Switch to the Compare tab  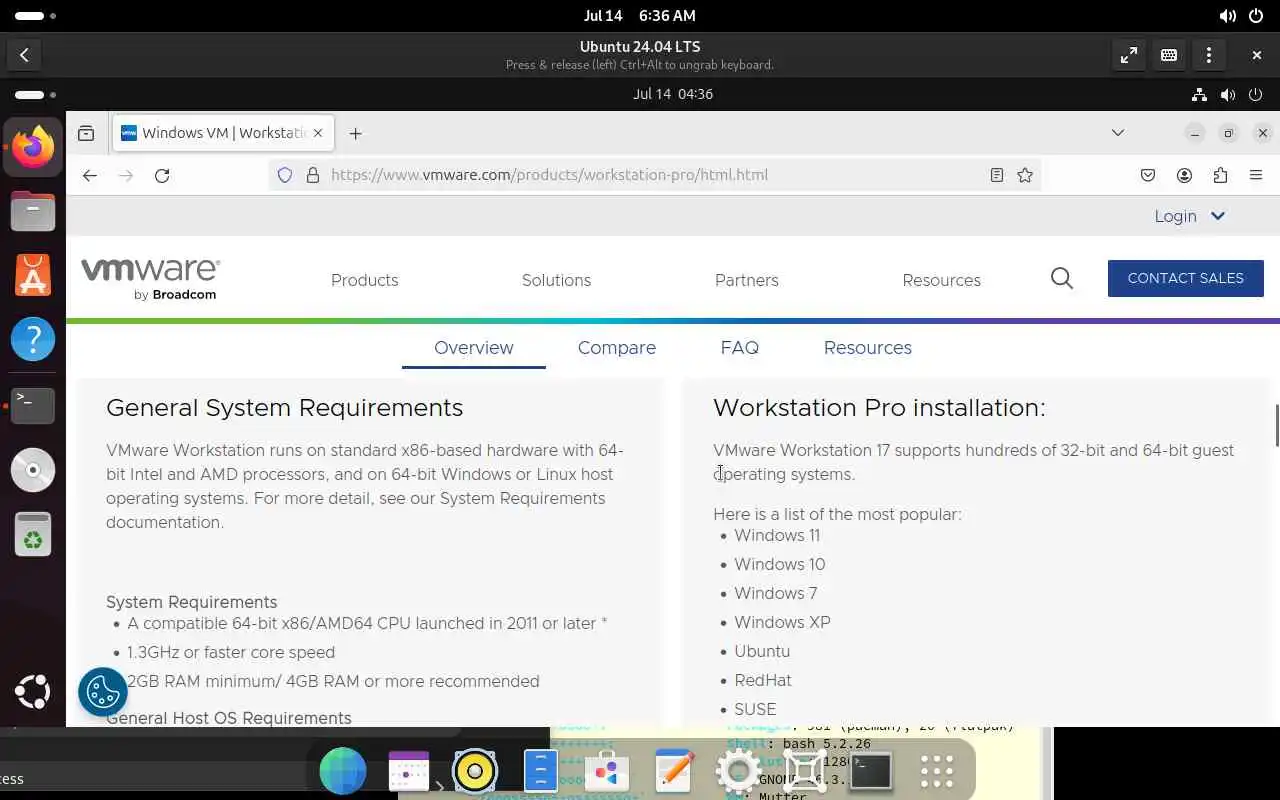tap(617, 348)
